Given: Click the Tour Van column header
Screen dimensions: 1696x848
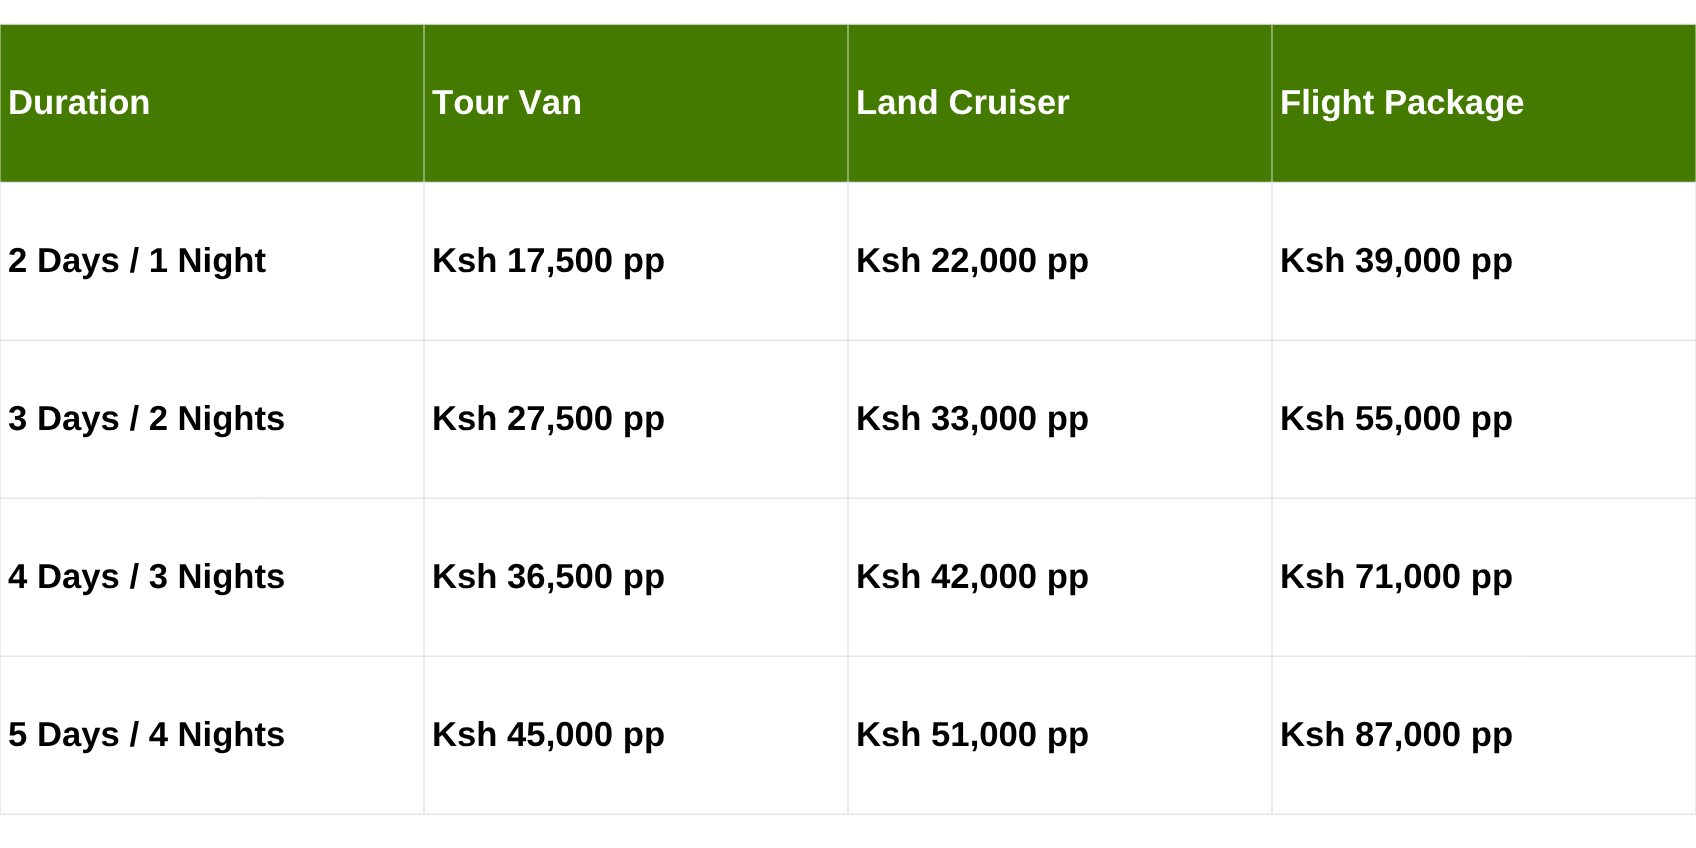Looking at the screenshot, I should point(507,103).
